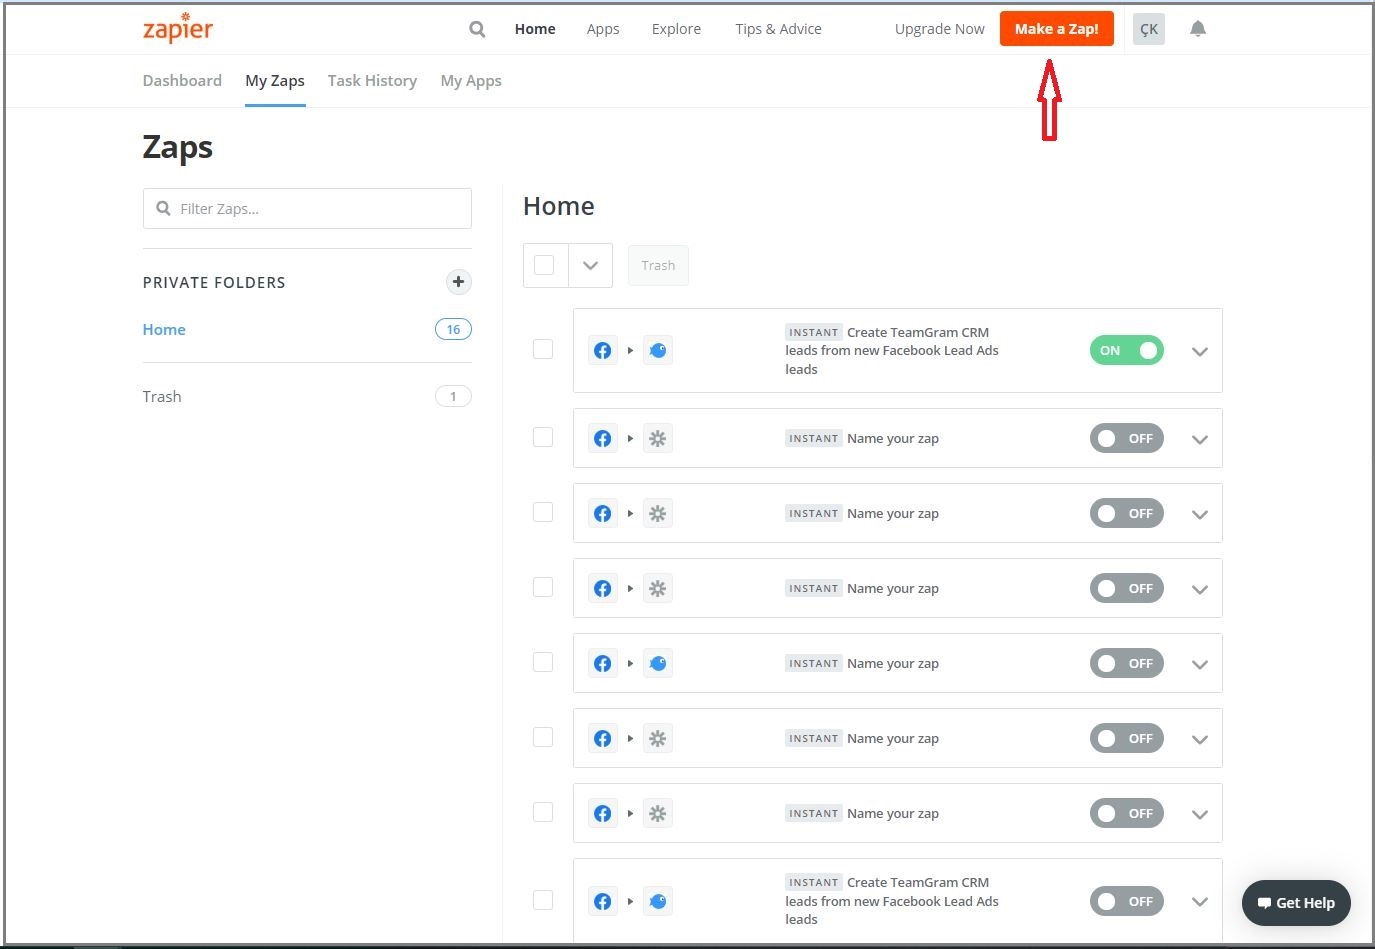Expand chevron of fourth zap in list
Viewport: 1375px width, 949px height.
pos(1200,589)
